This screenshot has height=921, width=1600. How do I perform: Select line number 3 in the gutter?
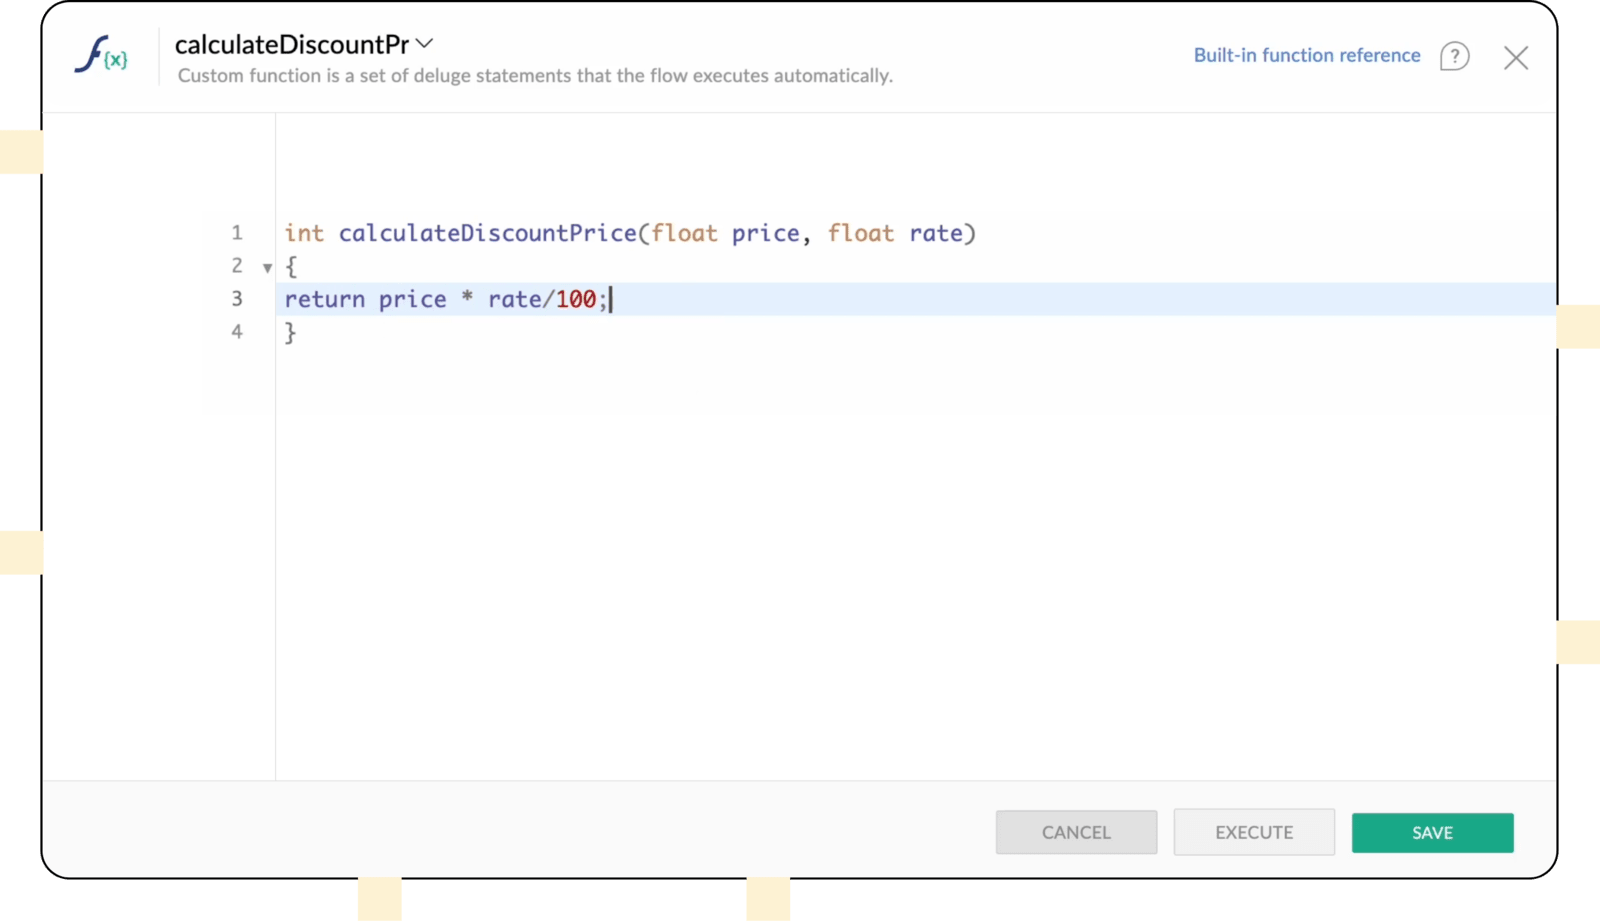pyautogui.click(x=237, y=299)
